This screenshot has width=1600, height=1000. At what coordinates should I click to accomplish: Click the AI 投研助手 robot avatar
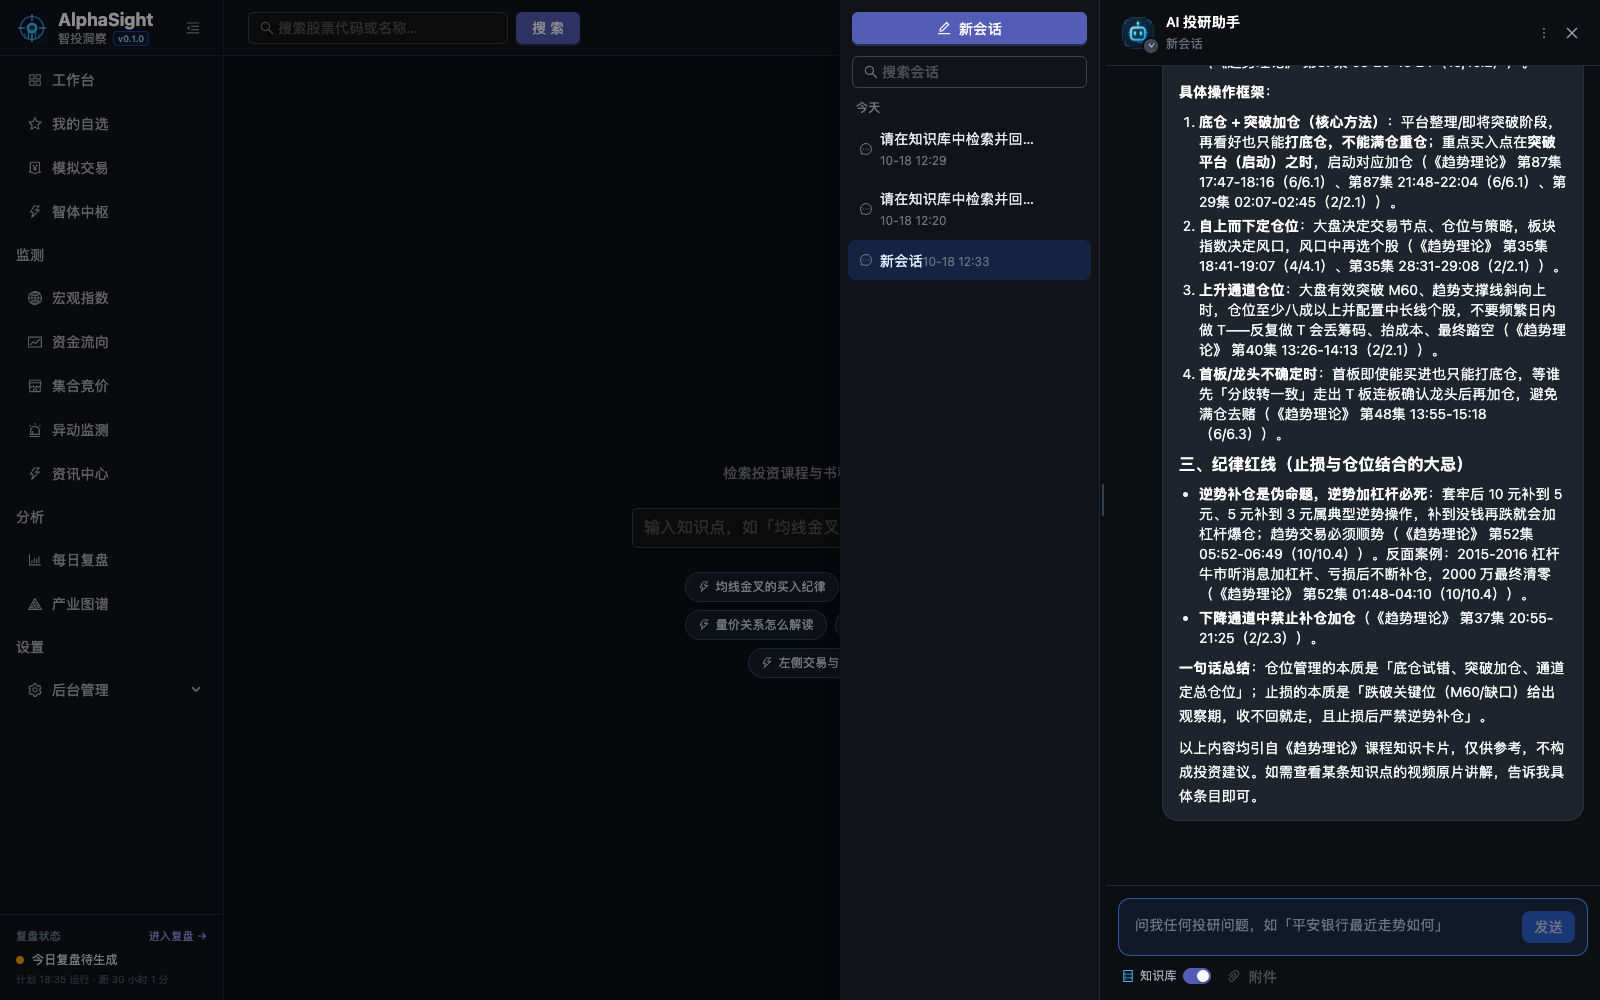tap(1138, 33)
